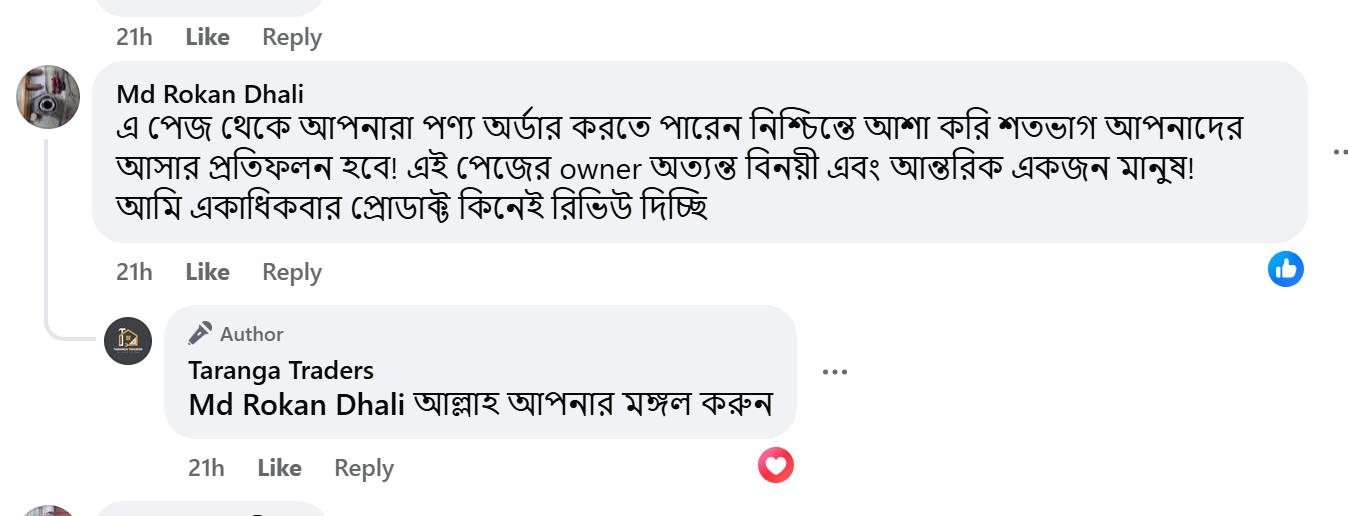
Task: Open Md Rokan Dhali's name above comment
Action: point(210,94)
